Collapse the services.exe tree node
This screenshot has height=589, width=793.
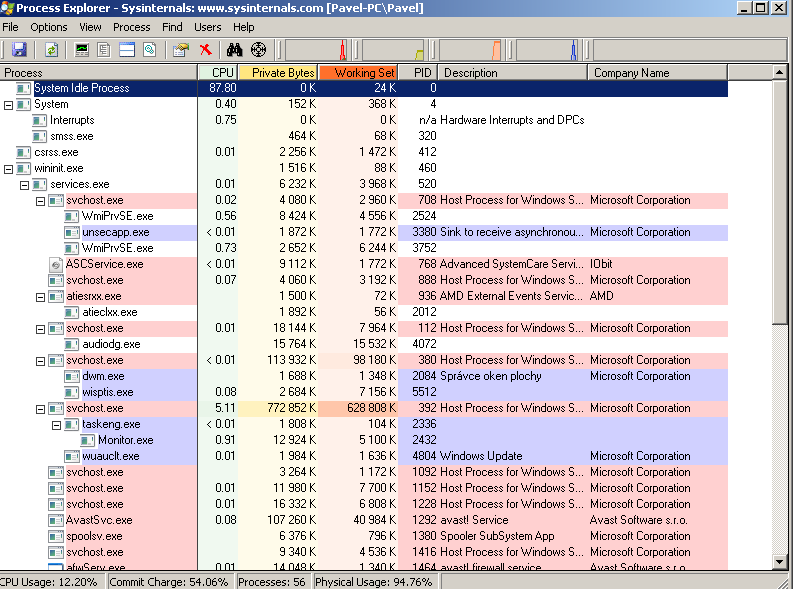[x=25, y=184]
